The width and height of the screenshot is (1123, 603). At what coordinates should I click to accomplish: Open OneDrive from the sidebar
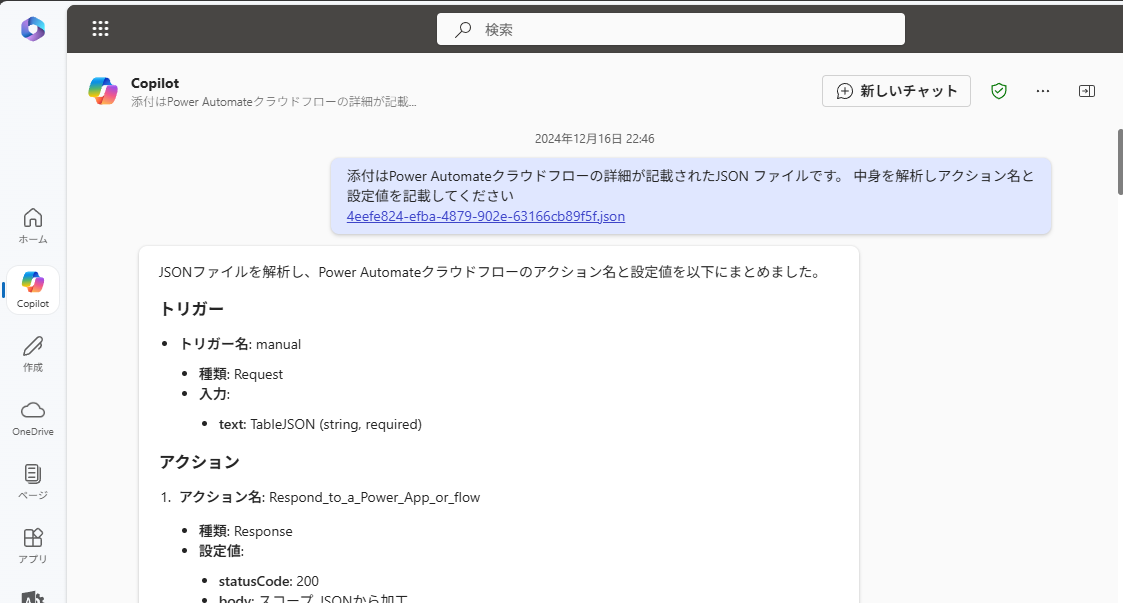(x=33, y=418)
